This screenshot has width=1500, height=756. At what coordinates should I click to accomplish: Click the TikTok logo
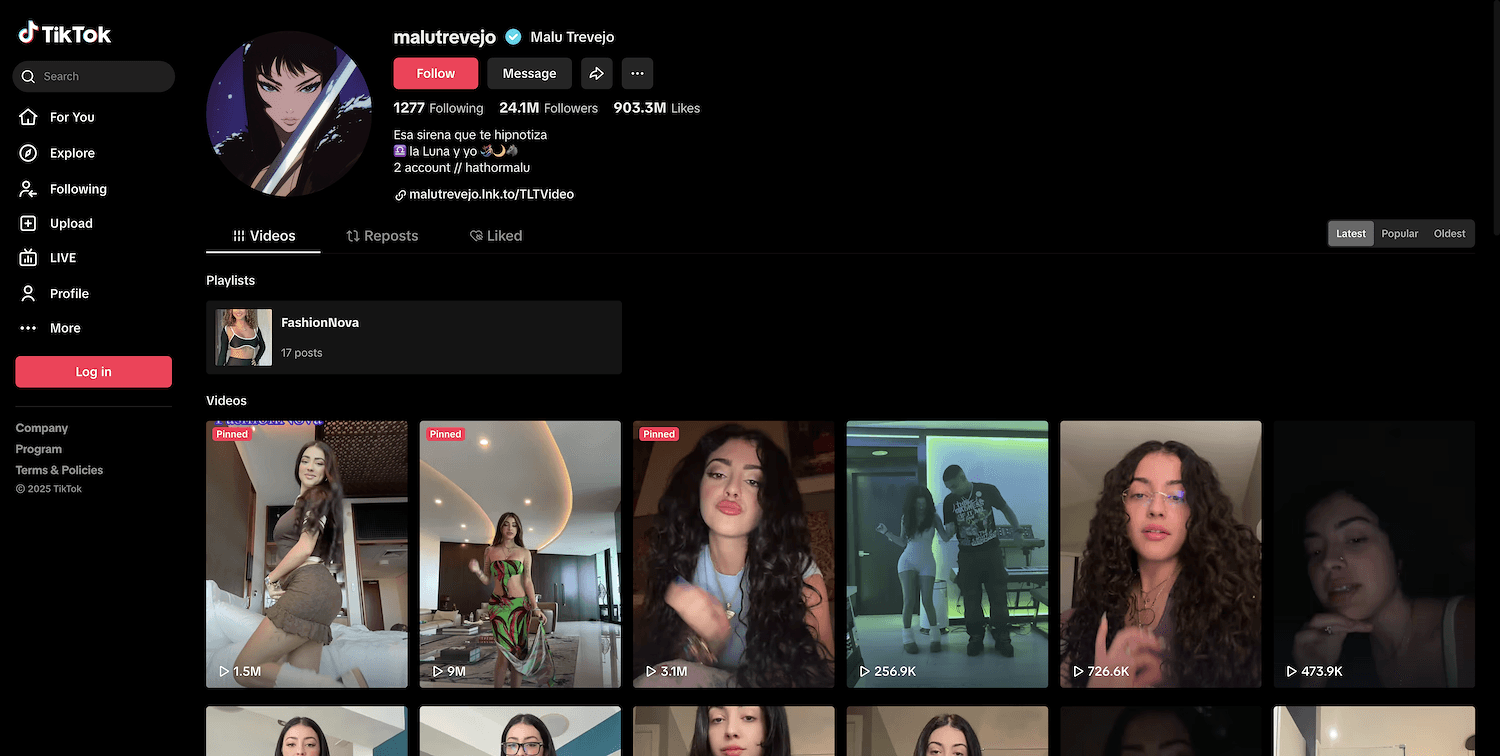[x=65, y=34]
